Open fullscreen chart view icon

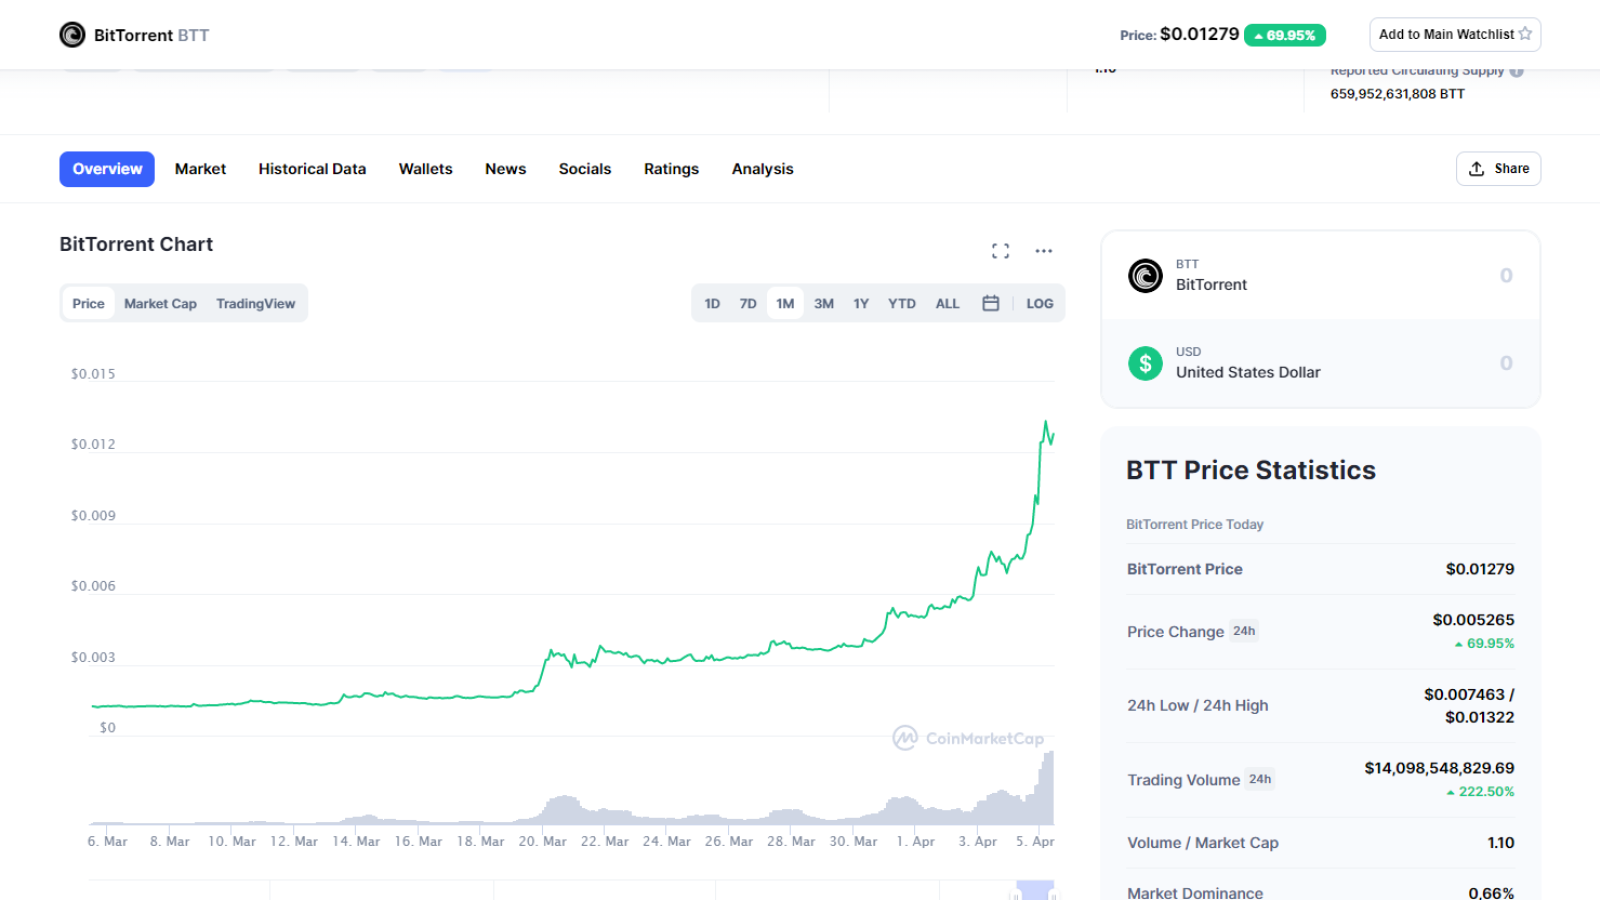pos(1000,251)
